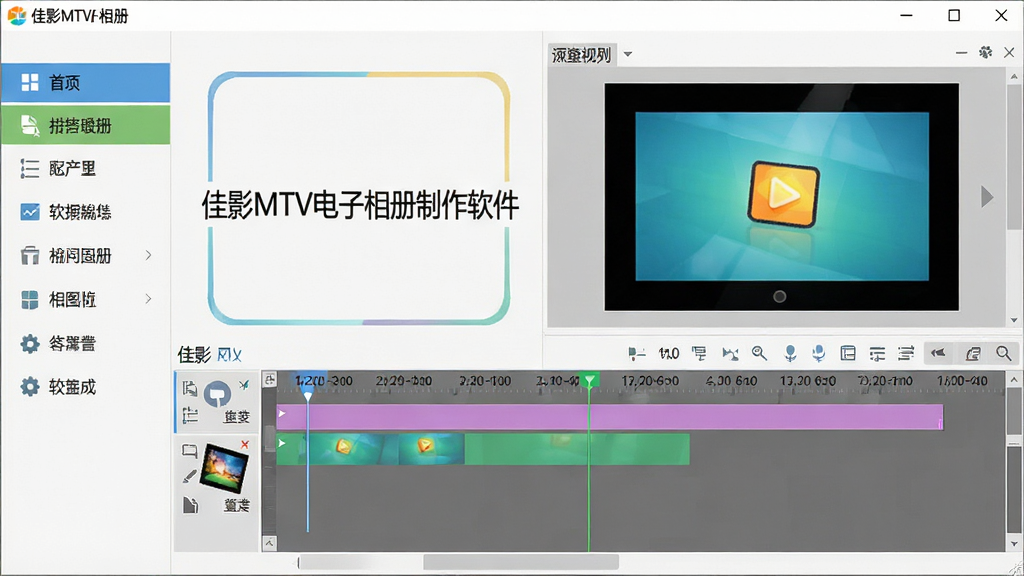Click the back arrow toolbar button
The width and height of the screenshot is (1024, 576).
938,353
